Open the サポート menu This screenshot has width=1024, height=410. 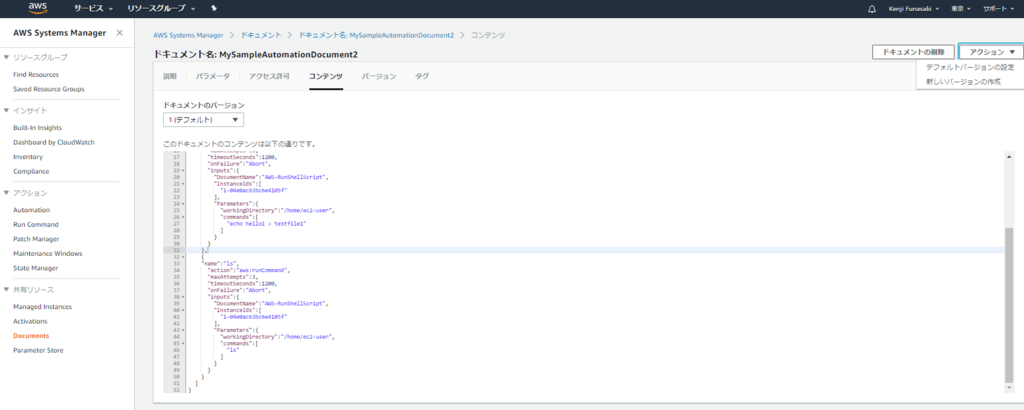click(999, 9)
